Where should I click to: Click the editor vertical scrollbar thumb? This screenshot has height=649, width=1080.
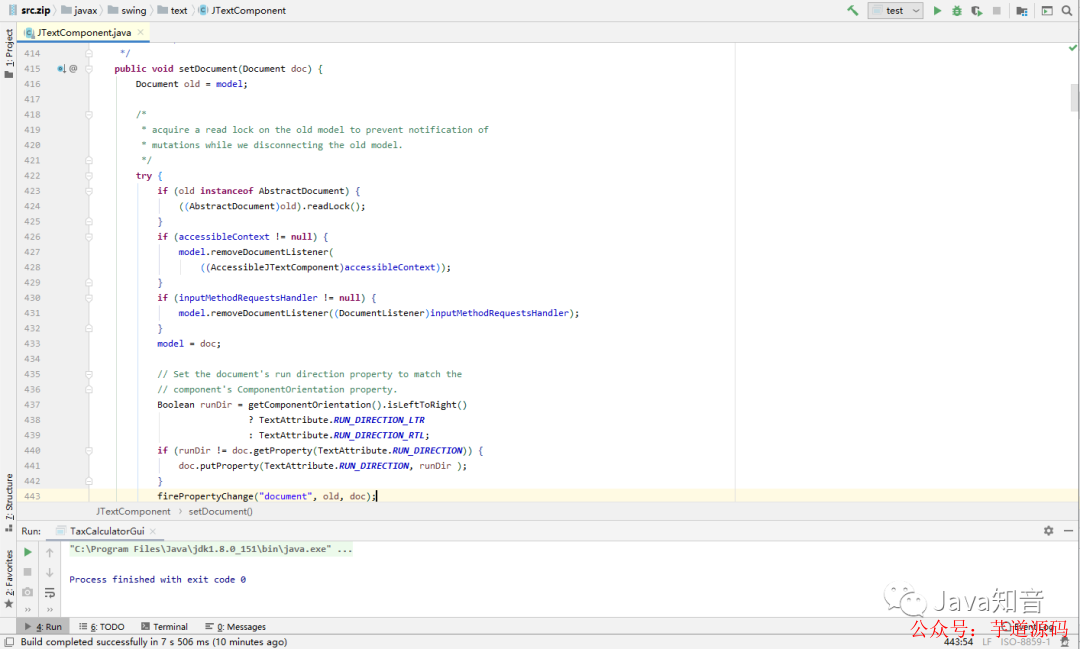pyautogui.click(x=1074, y=97)
